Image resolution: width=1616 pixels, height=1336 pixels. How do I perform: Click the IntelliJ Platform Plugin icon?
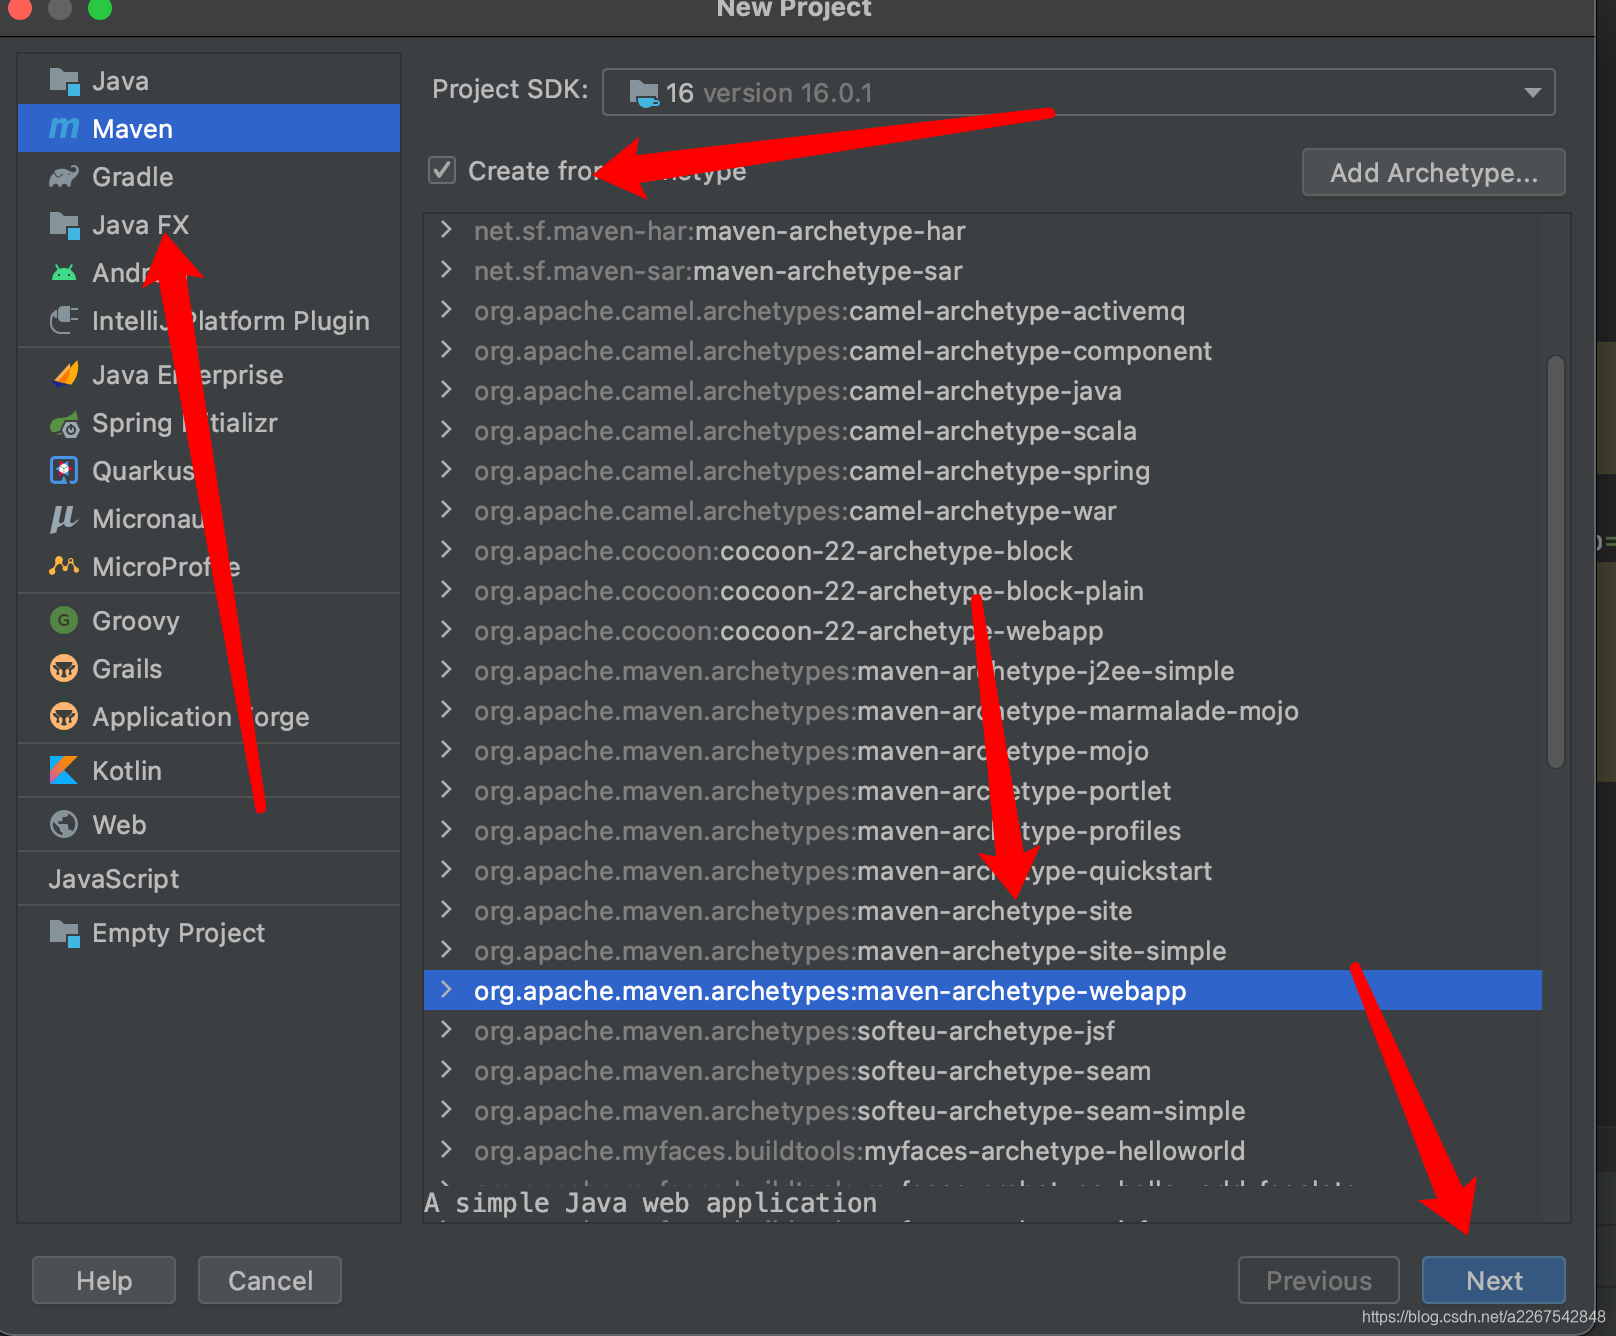click(64, 321)
